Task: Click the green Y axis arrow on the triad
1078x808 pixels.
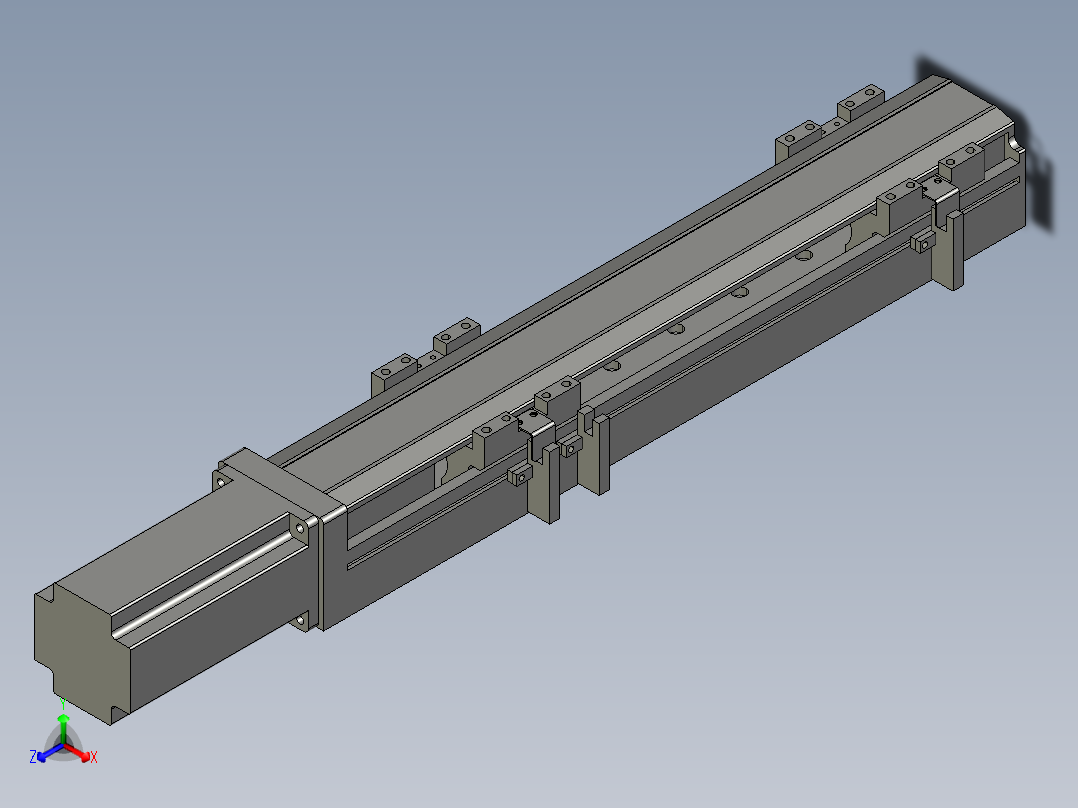Action: (63, 729)
